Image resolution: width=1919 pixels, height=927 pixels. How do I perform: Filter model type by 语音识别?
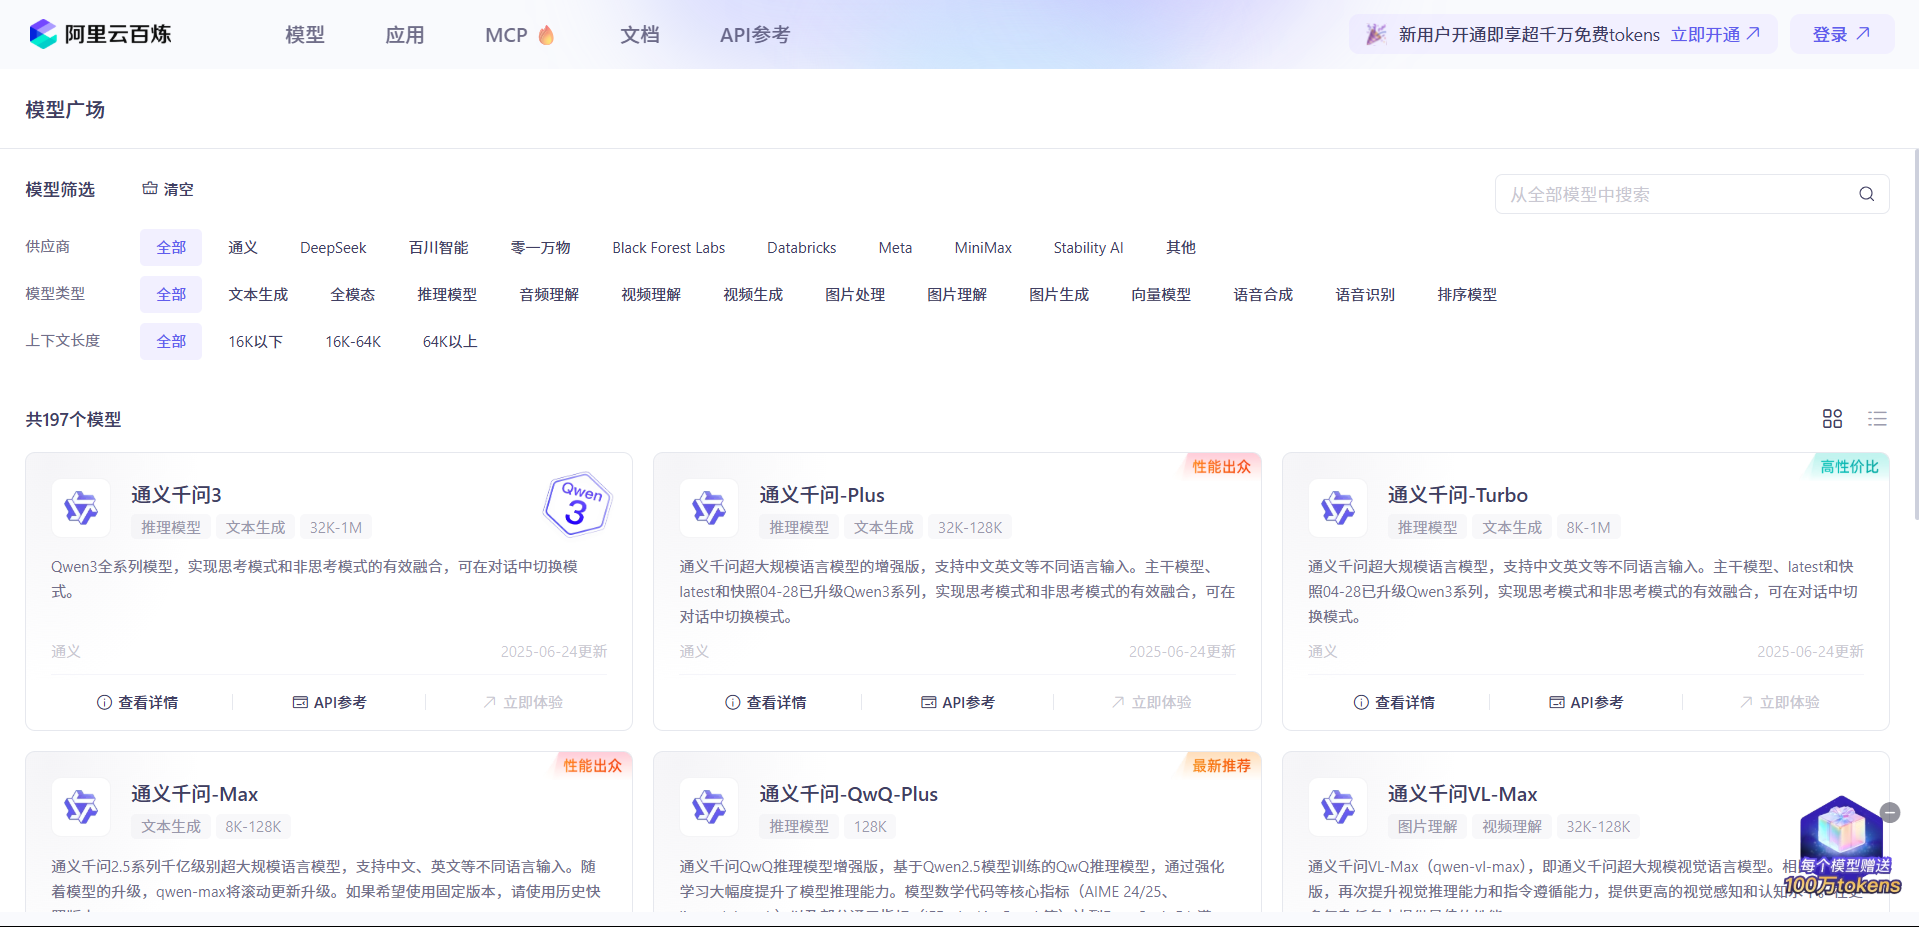pyautogui.click(x=1365, y=294)
